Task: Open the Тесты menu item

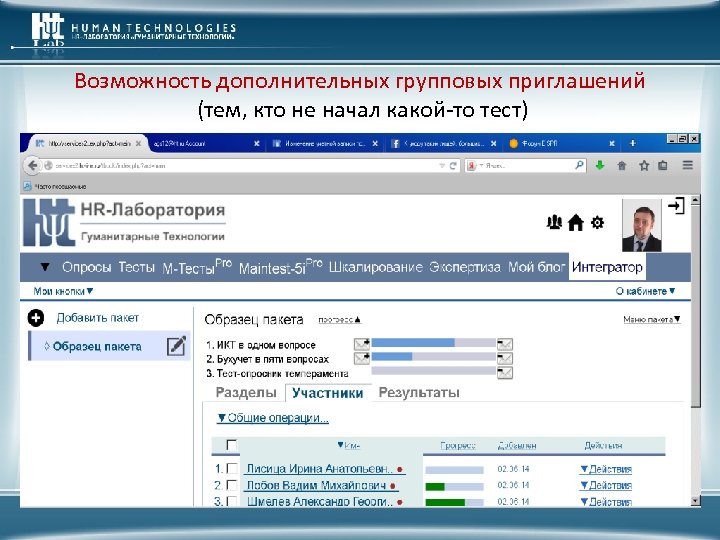Action: (x=137, y=267)
